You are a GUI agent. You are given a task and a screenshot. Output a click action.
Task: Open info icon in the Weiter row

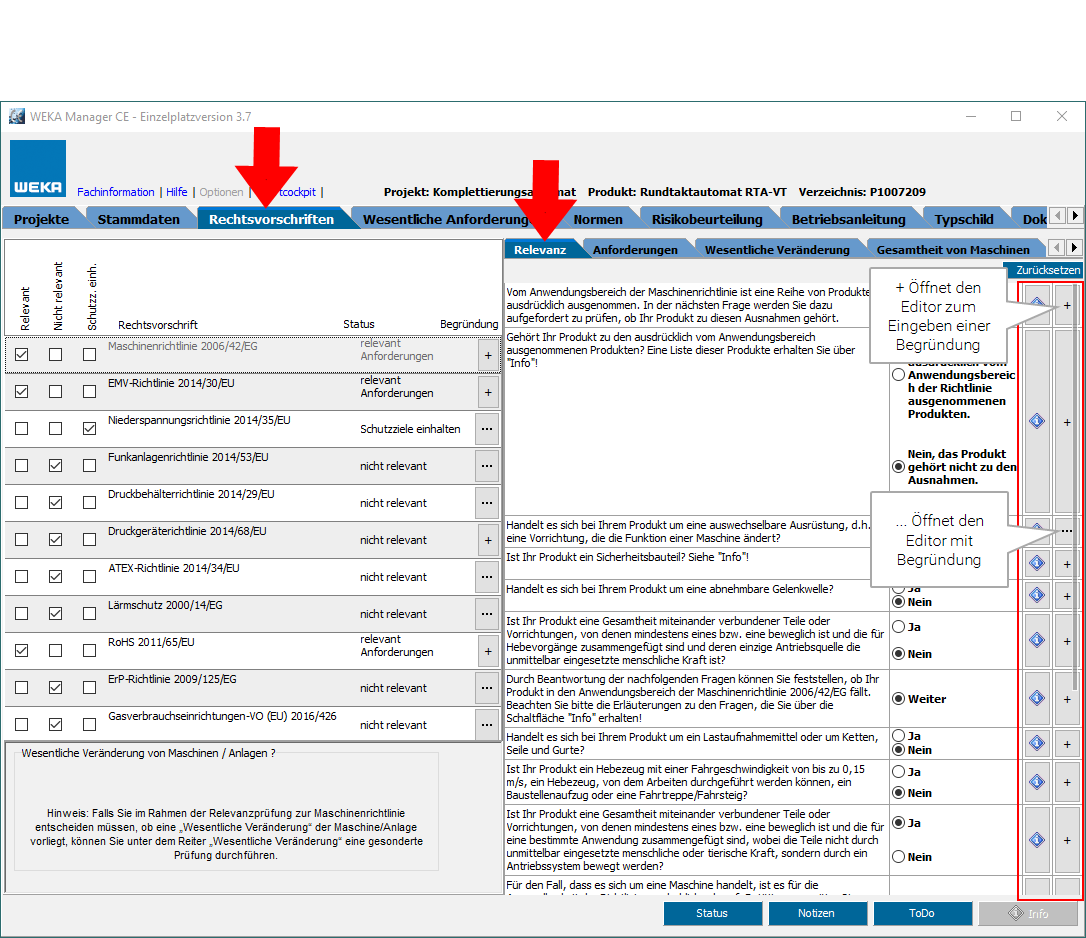coord(1037,698)
